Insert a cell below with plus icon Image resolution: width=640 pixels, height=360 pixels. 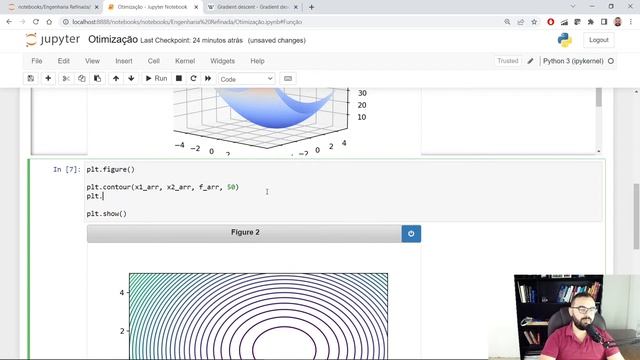coord(48,78)
